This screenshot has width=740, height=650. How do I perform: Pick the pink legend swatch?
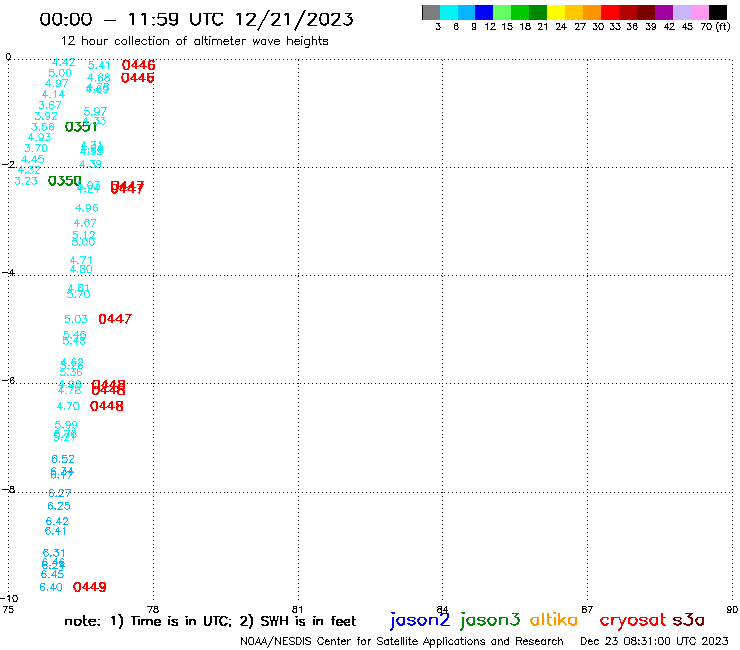click(x=699, y=12)
